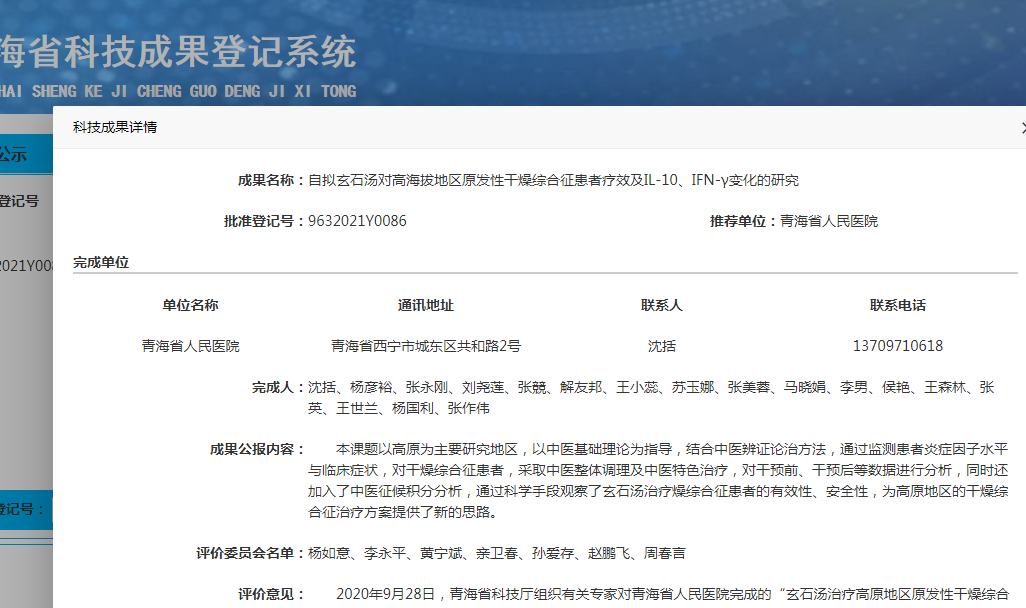Select the 公示 tab behind the dialog
The height and width of the screenshot is (608, 1026).
14,155
